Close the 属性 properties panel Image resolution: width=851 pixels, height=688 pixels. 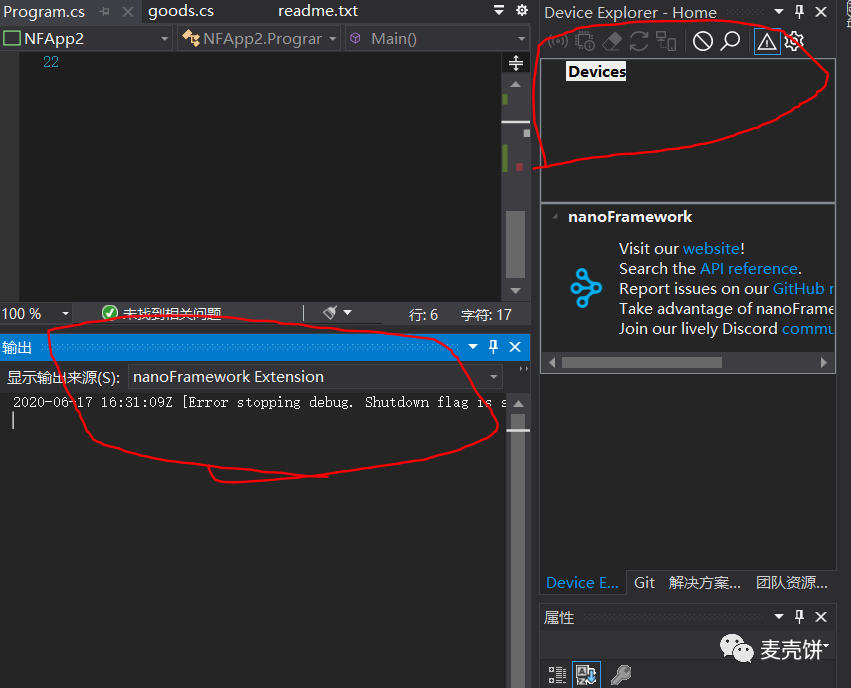821,617
